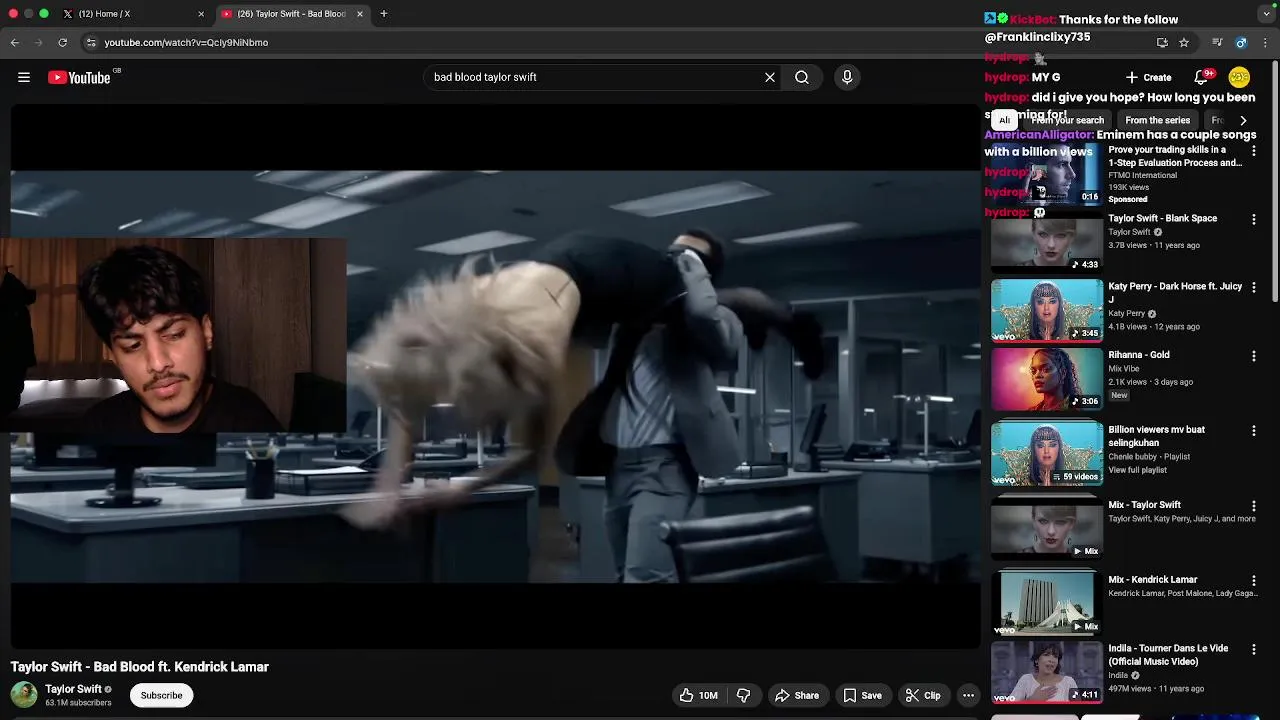This screenshot has width=1280, height=720.
Task: Open Mix - Taylor Swift title
Action: coord(1144,505)
